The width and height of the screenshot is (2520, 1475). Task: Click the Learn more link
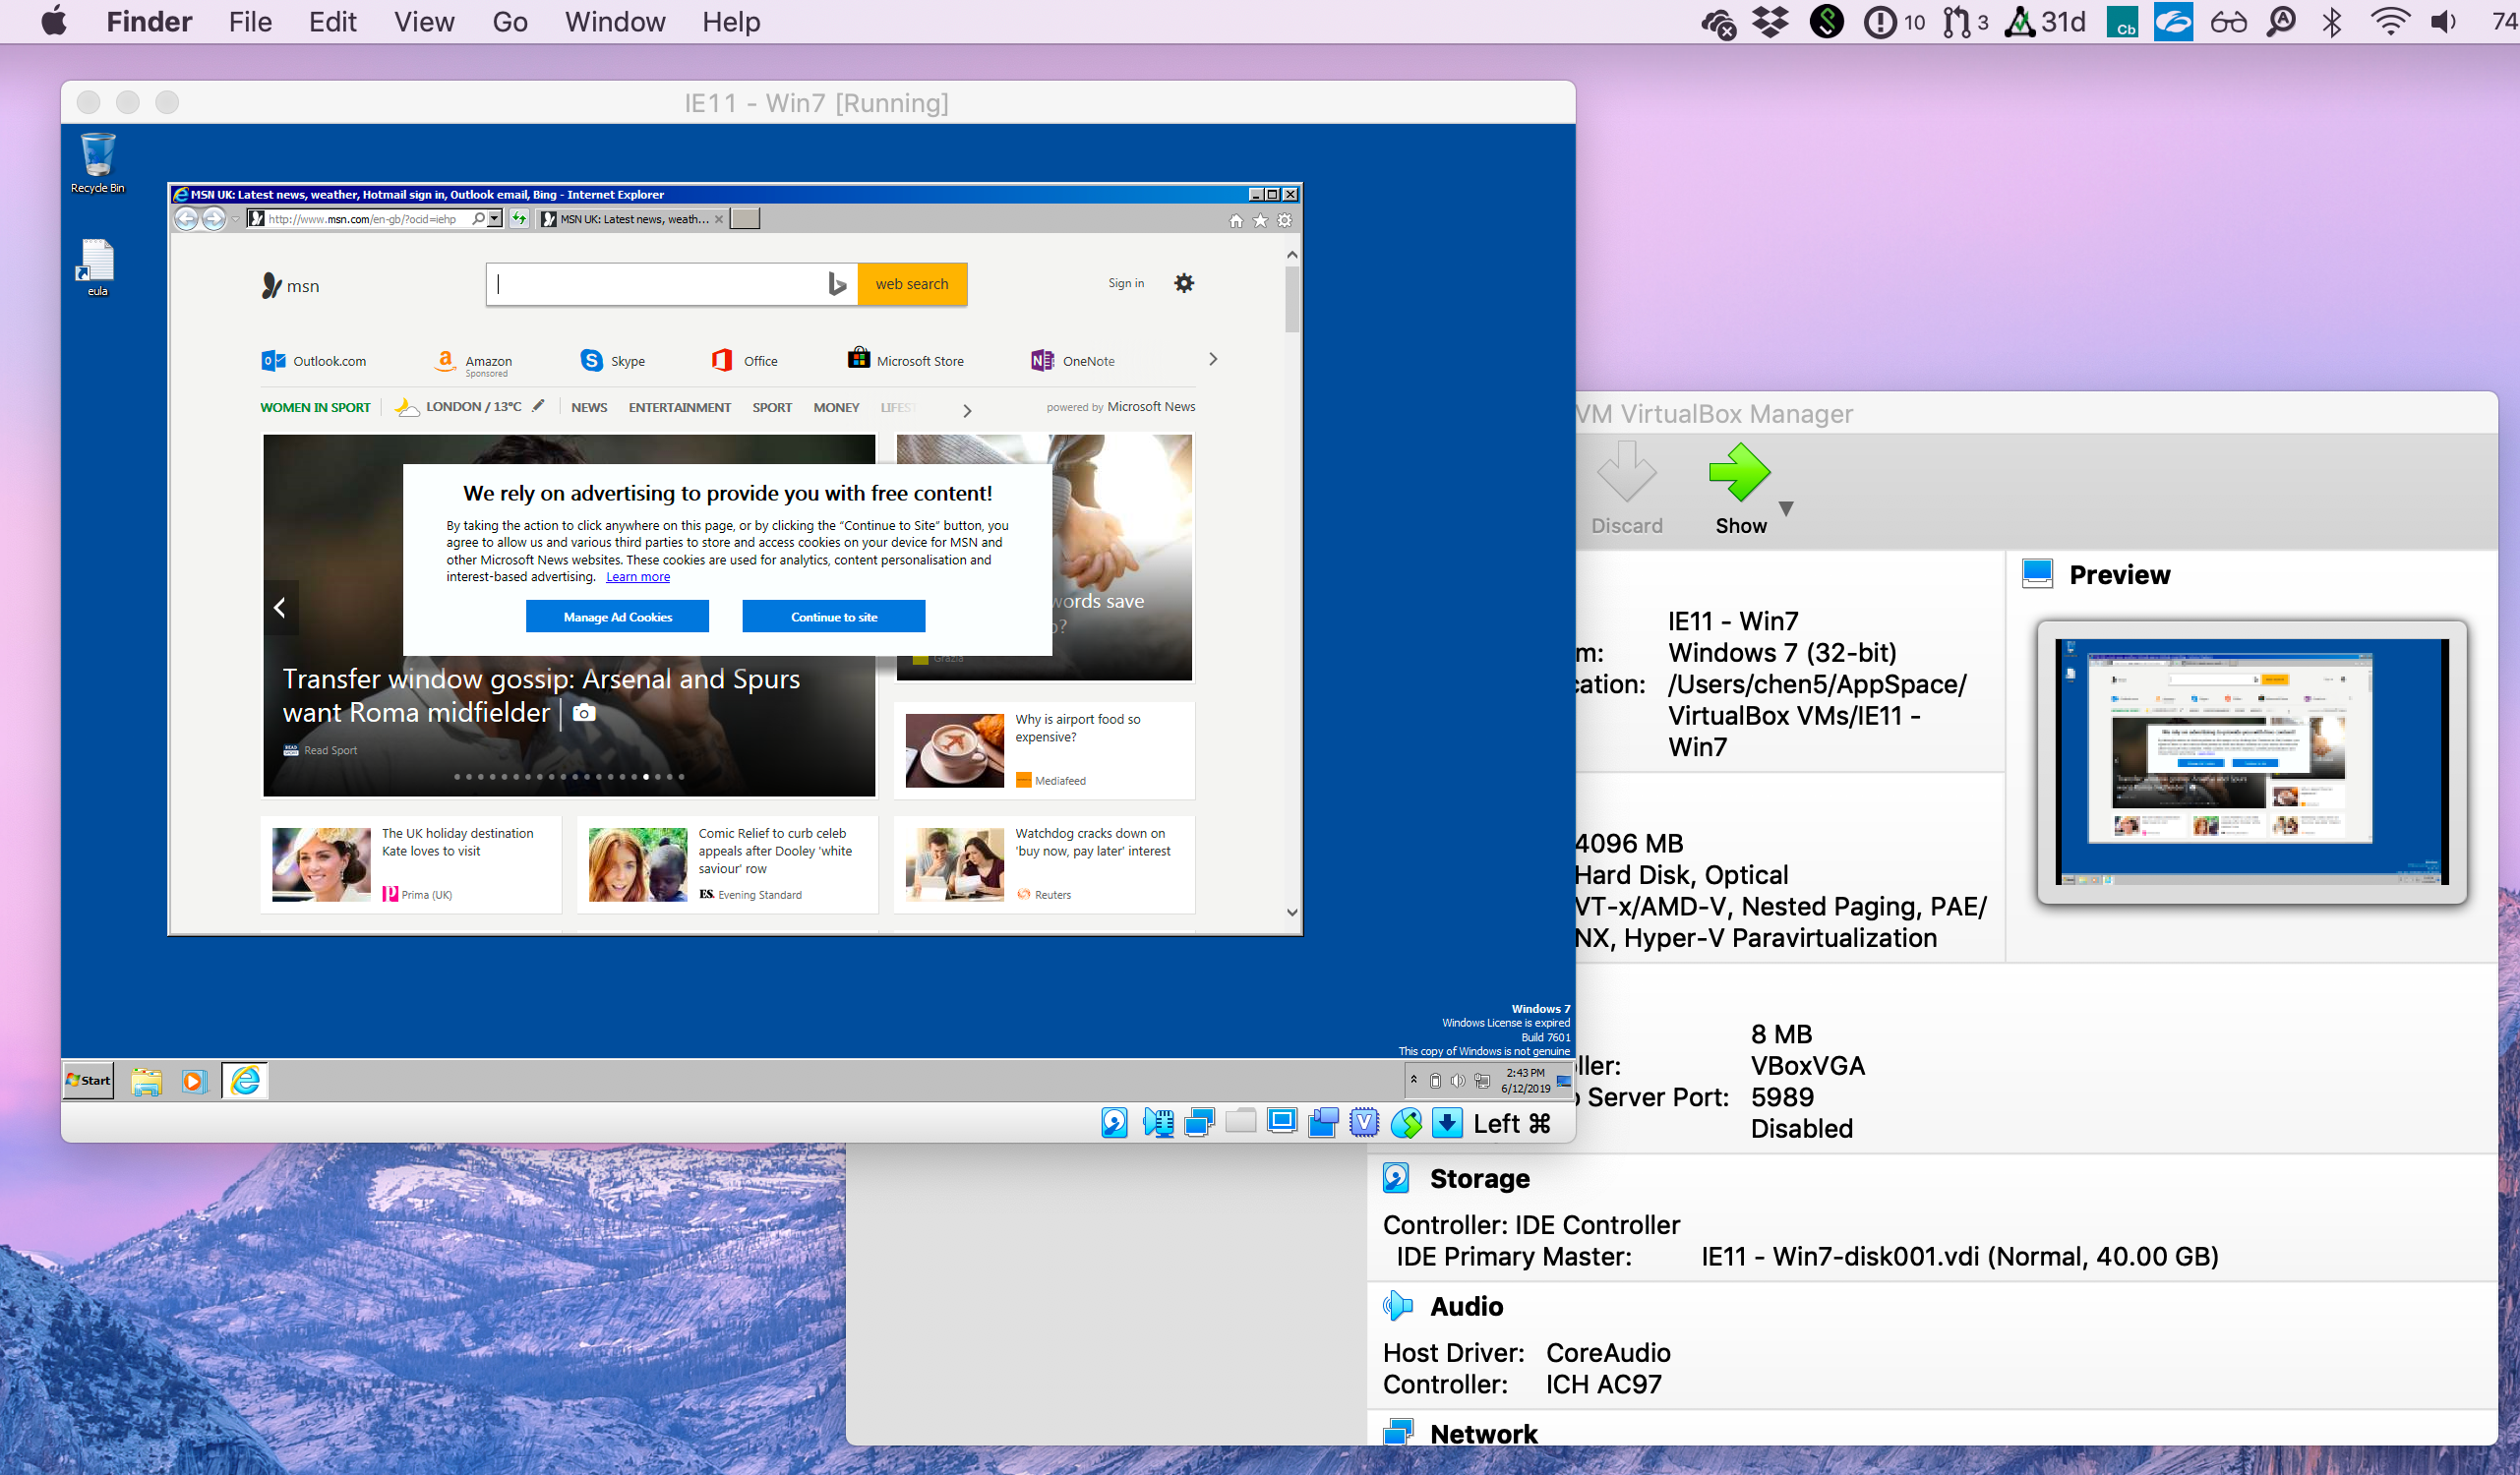(637, 577)
